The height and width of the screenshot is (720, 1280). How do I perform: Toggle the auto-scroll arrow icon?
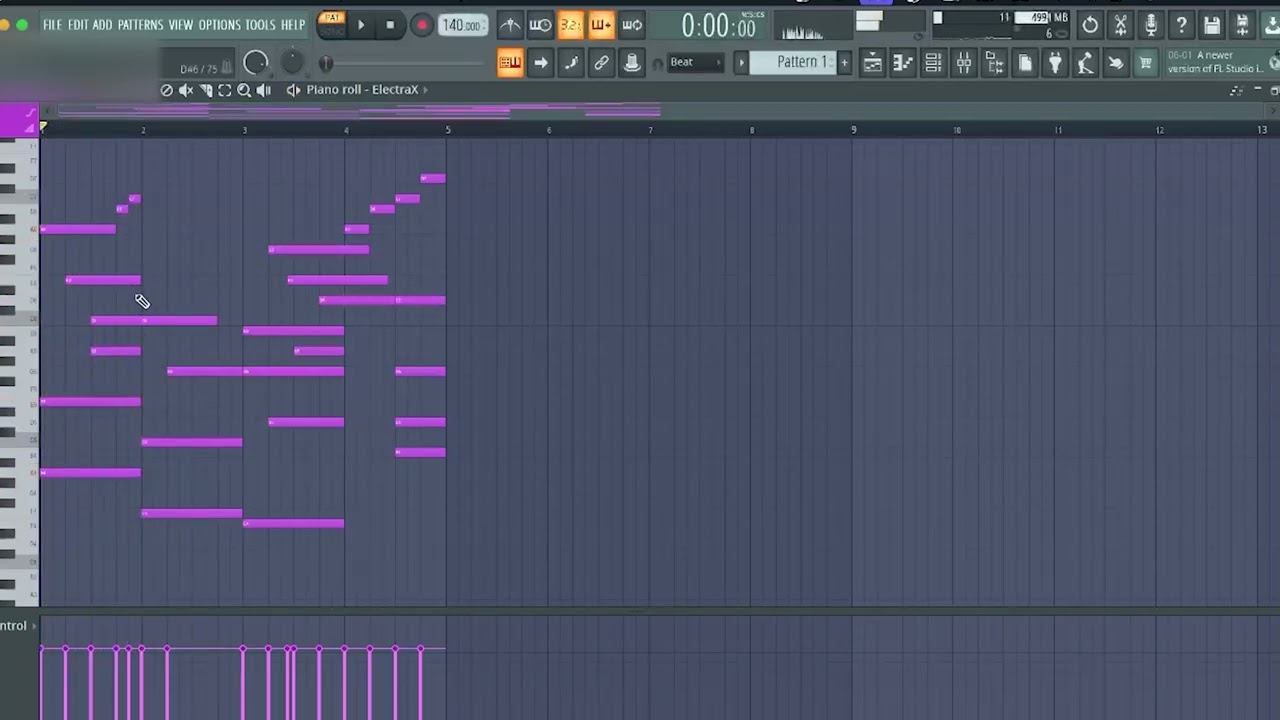[540, 63]
